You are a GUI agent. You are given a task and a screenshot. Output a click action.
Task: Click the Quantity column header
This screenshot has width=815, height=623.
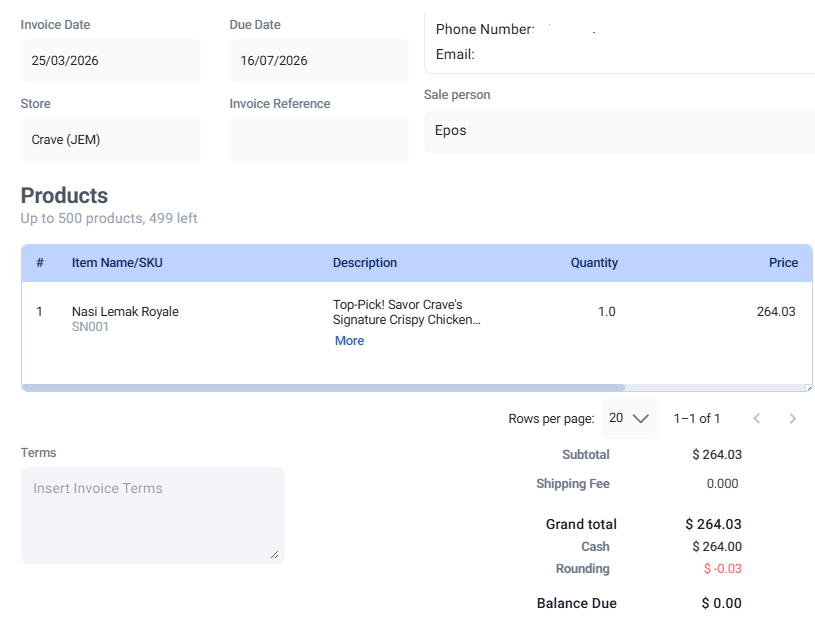pyautogui.click(x=594, y=263)
